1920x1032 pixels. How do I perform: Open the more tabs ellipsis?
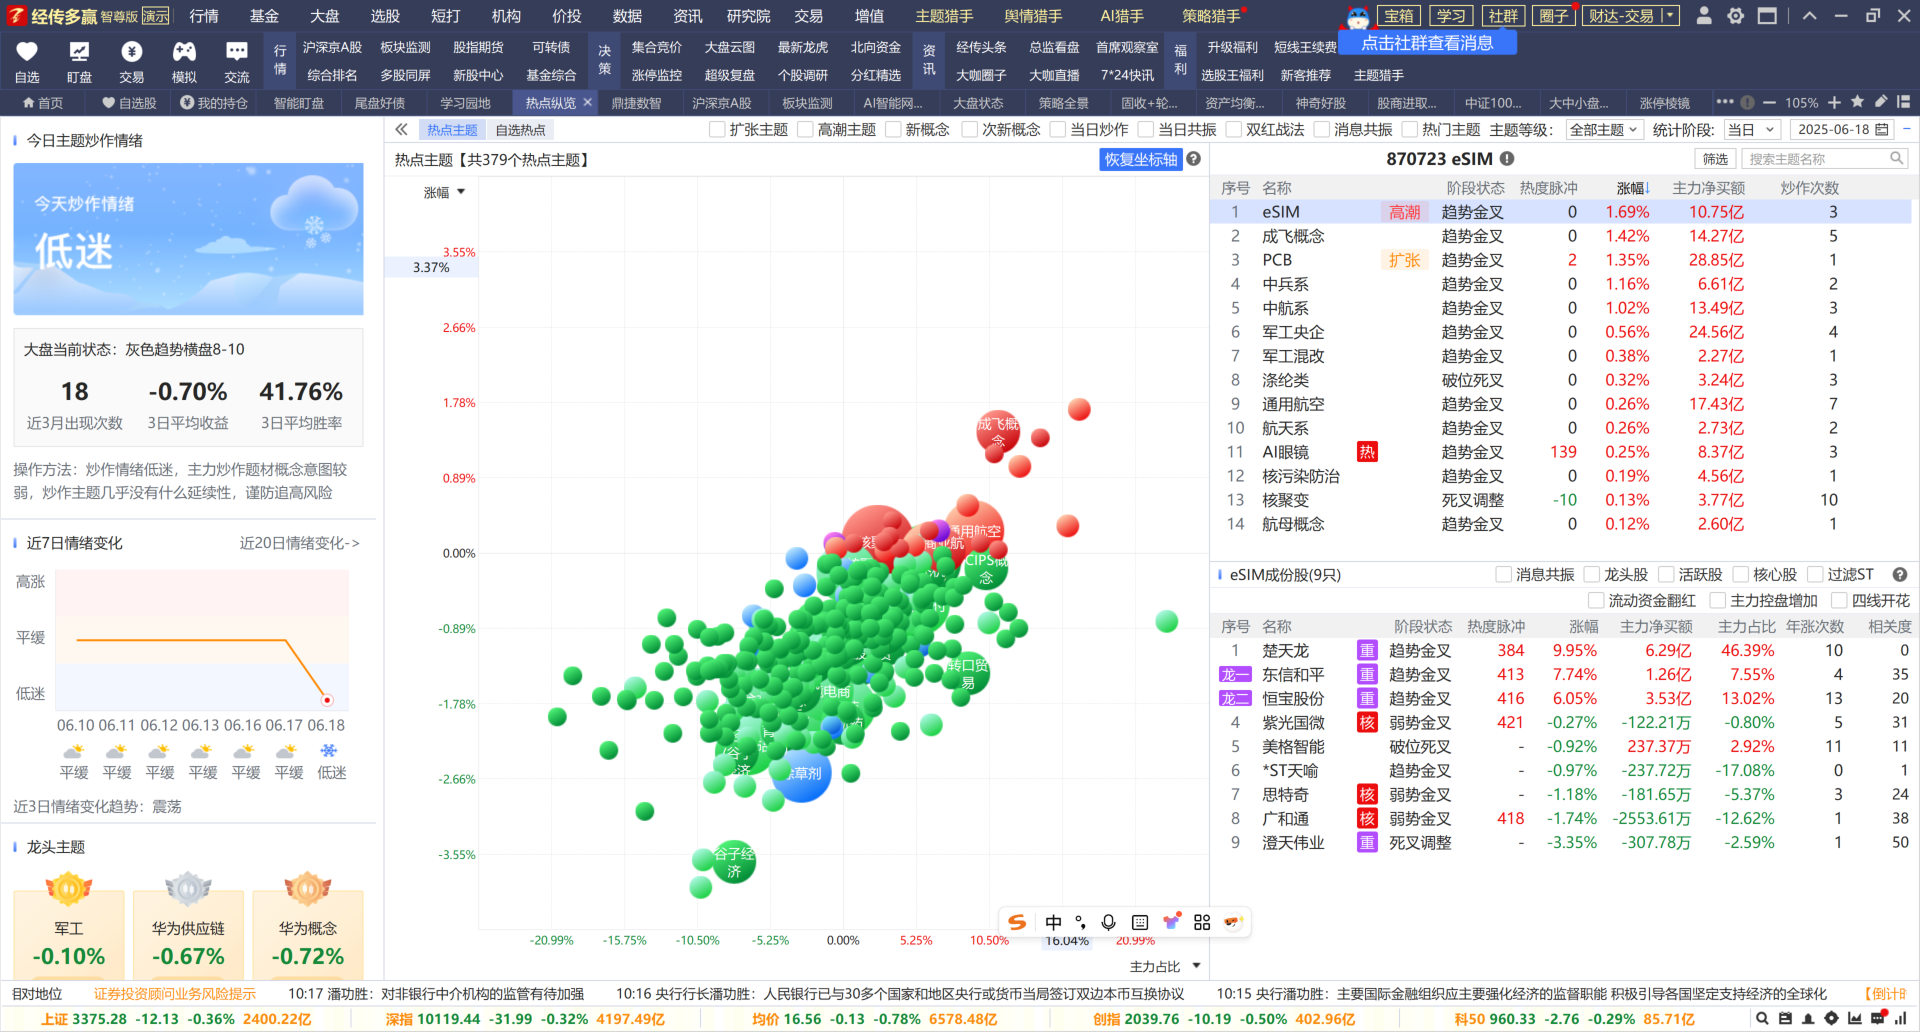pos(1725,101)
